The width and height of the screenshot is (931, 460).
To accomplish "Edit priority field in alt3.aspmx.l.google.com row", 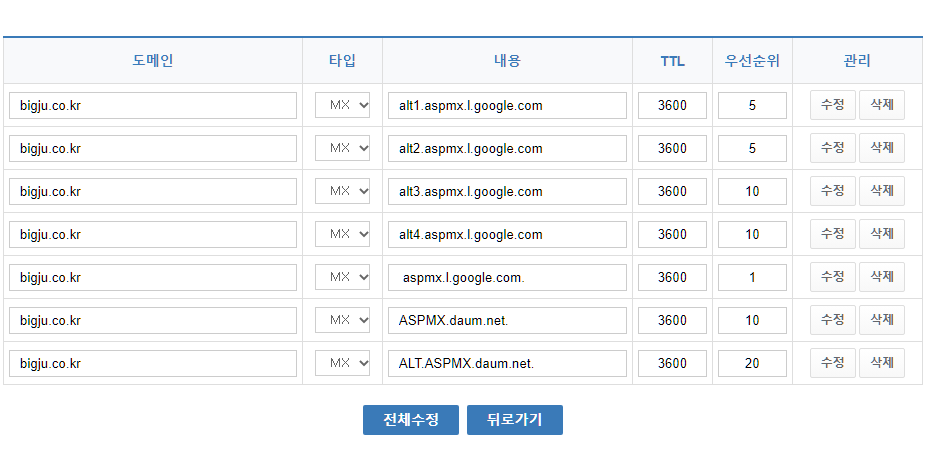I will (x=752, y=191).
